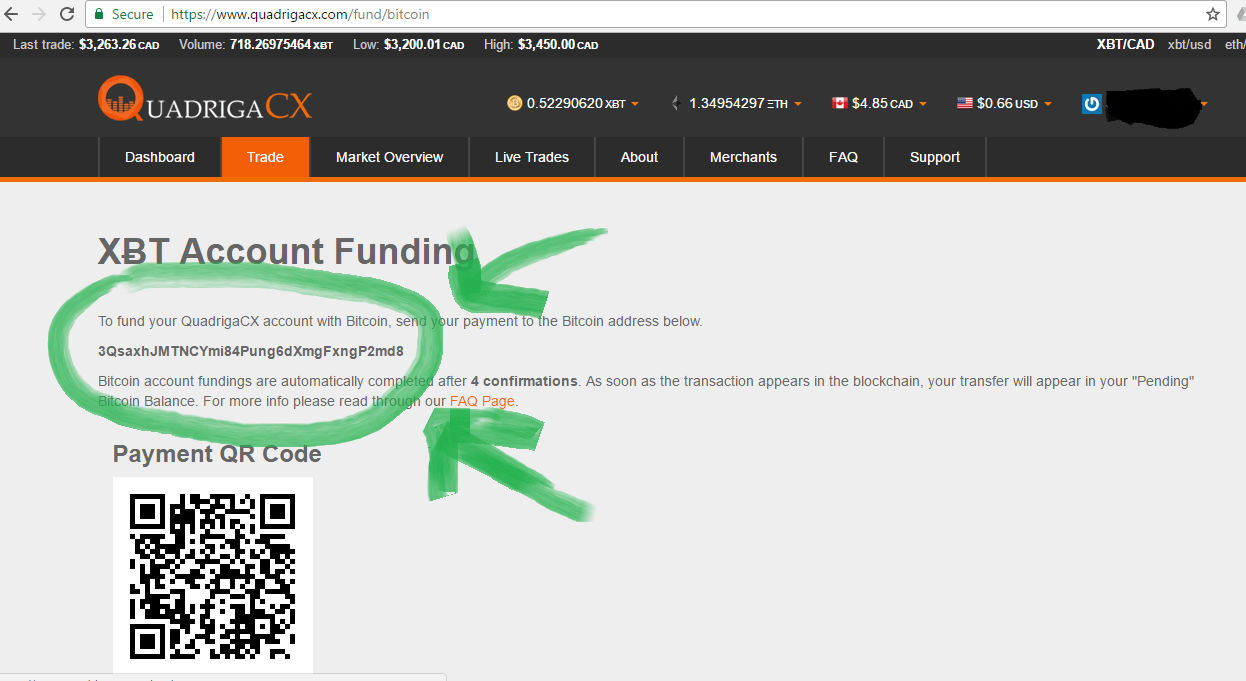Click the Payment QR Code heading
Viewport: 1246px width, 681px height.
tap(217, 454)
